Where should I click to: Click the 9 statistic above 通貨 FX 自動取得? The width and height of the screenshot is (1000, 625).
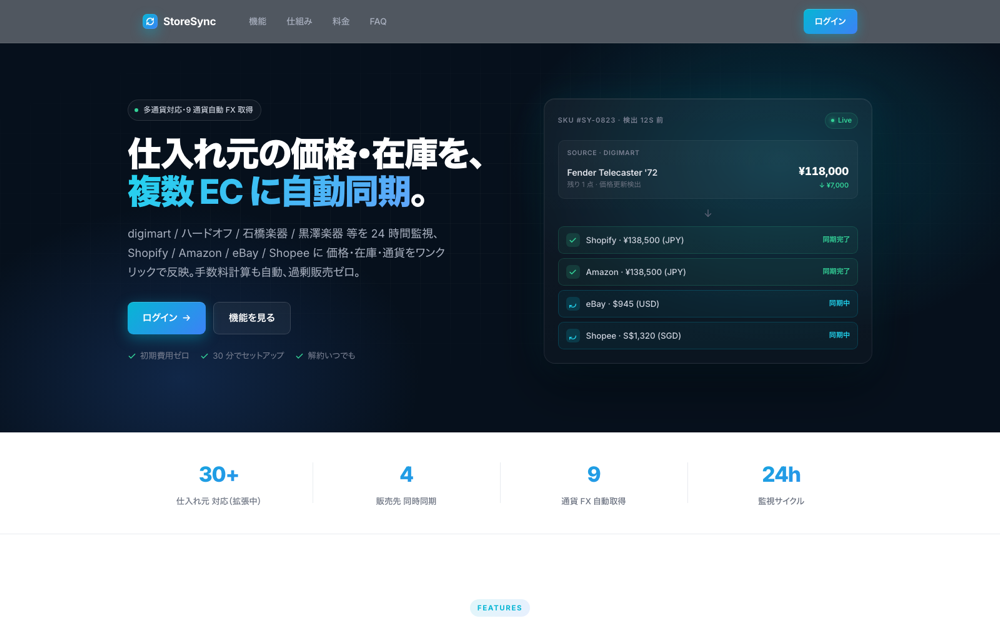(594, 474)
